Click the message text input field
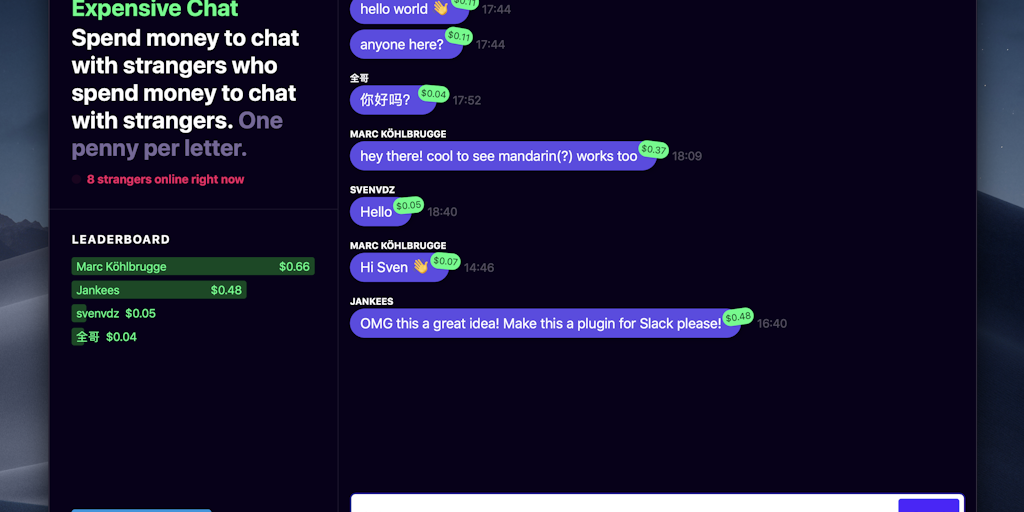Screen dimensions: 1024x512 pyautogui.click(x=624, y=503)
